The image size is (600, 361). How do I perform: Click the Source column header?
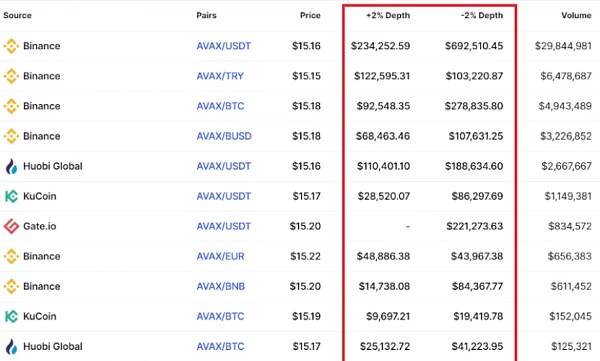point(18,16)
